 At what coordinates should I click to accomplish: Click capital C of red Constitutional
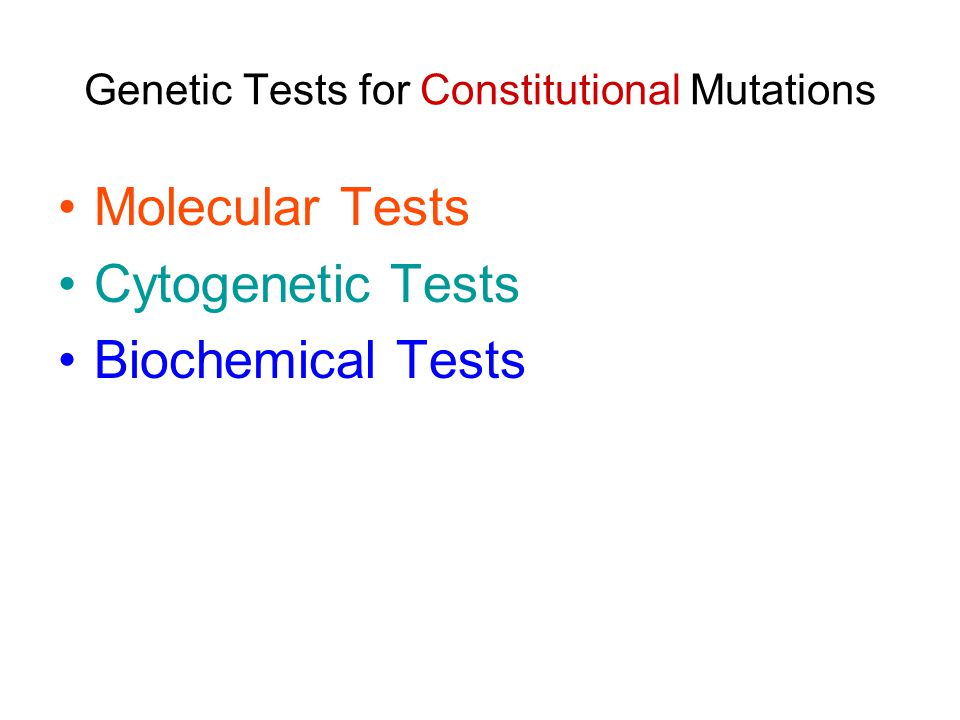tap(433, 90)
